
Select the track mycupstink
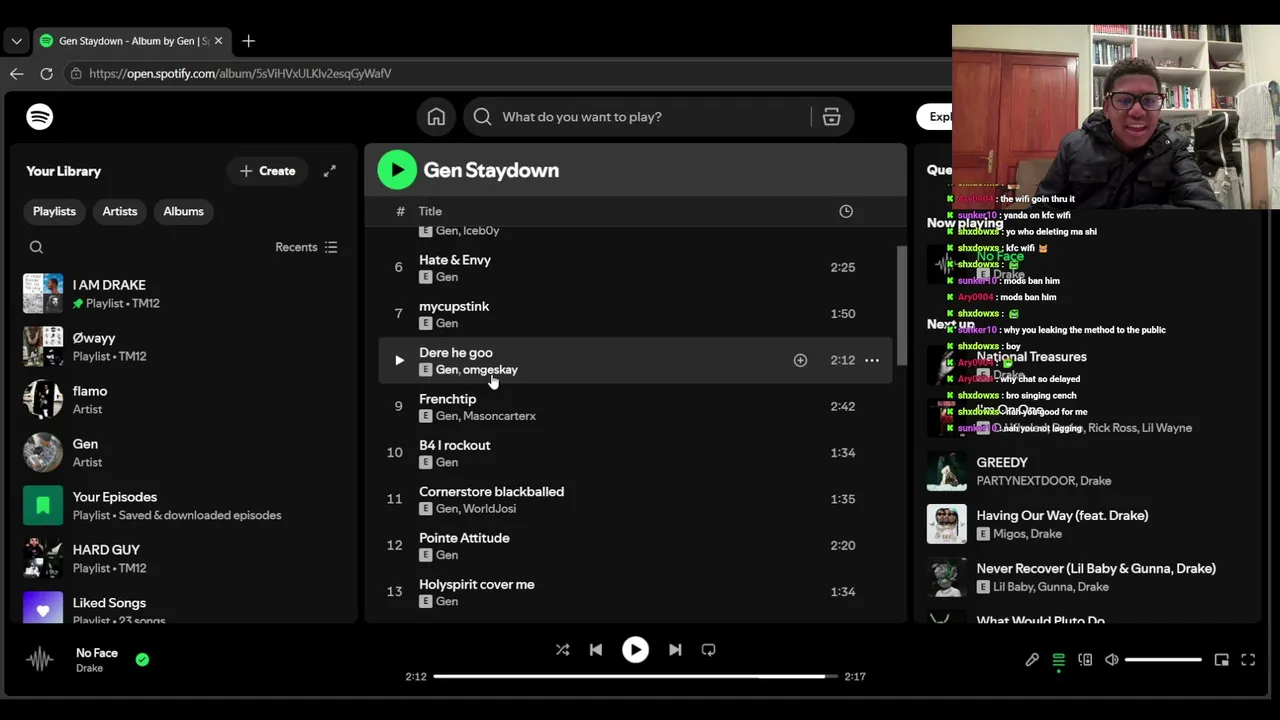click(x=635, y=314)
